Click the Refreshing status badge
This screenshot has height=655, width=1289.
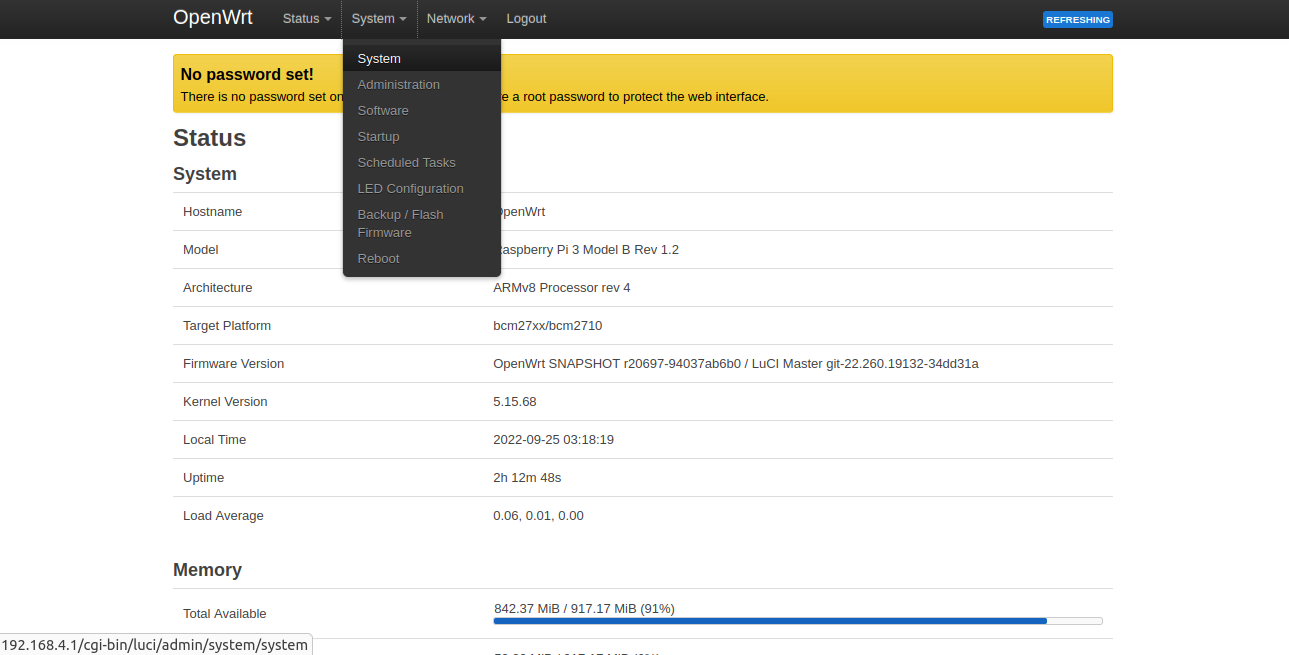tap(1078, 19)
